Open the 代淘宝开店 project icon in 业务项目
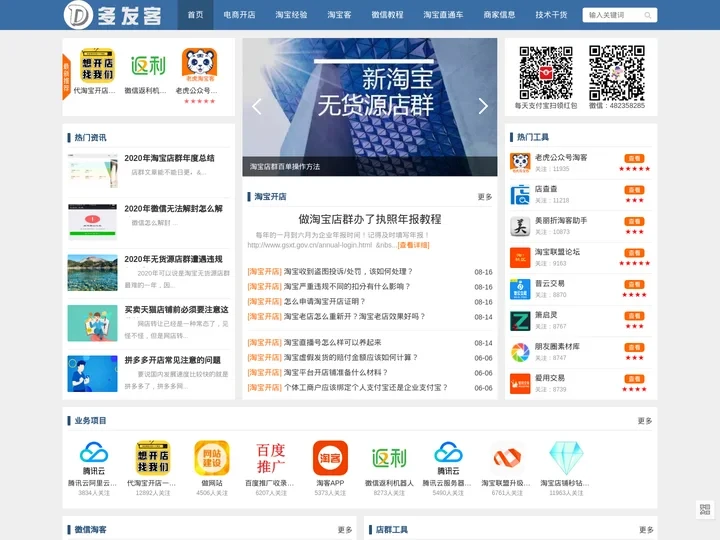This screenshot has width=720, height=540. click(153, 458)
